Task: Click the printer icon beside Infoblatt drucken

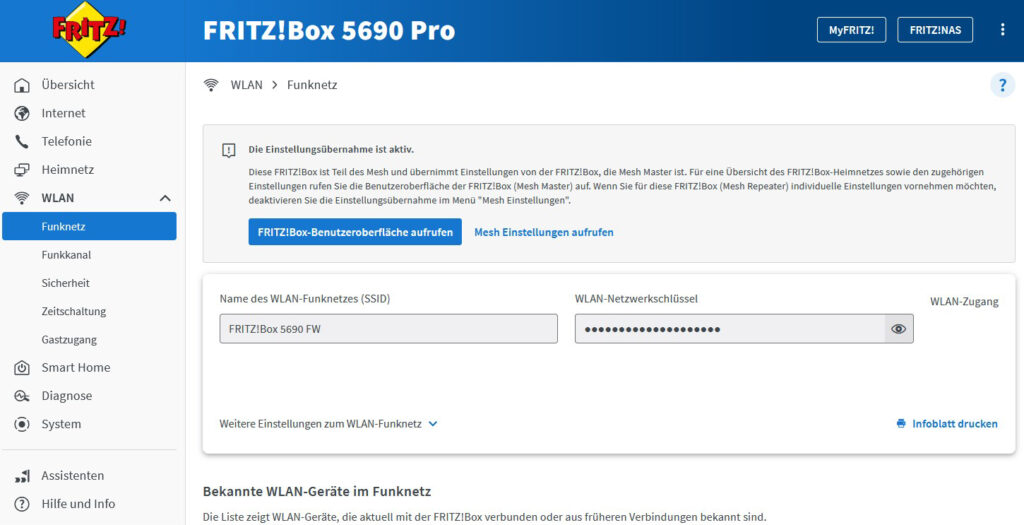Action: (901, 424)
